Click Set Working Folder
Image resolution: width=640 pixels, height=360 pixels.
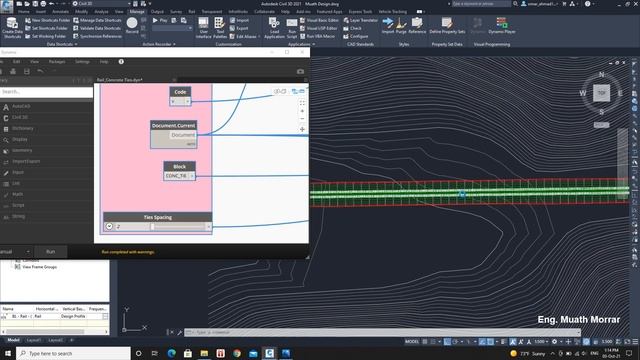45,36
